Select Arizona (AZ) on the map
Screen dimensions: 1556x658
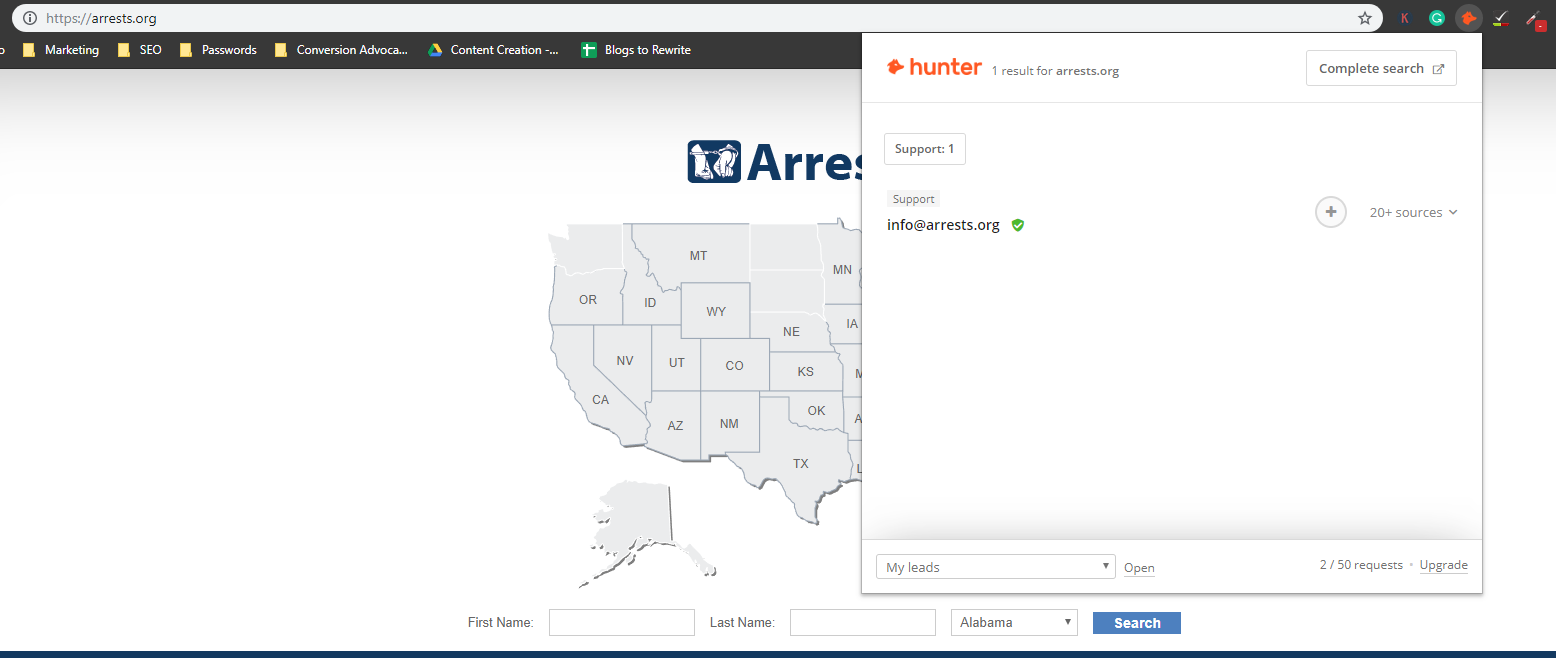pyautogui.click(x=676, y=425)
